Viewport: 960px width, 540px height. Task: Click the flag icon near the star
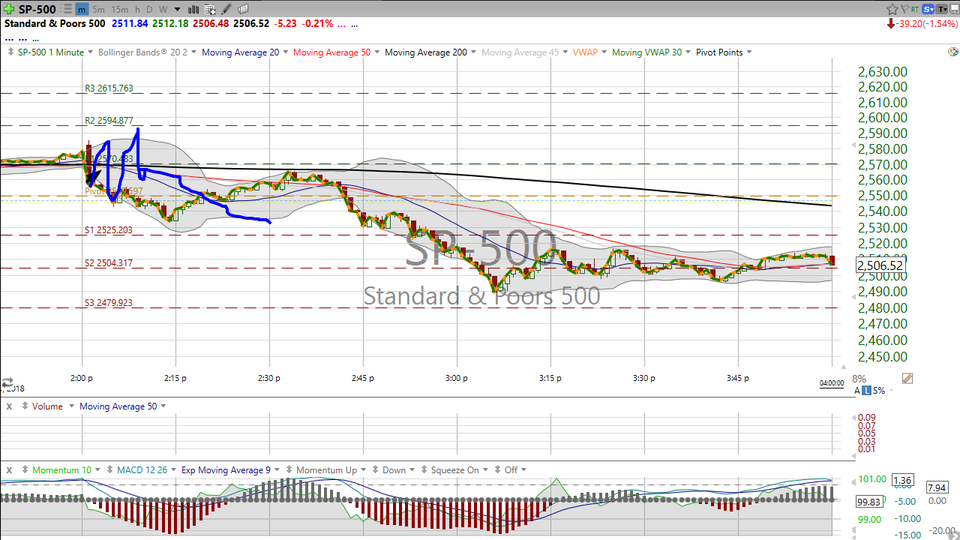click(906, 8)
